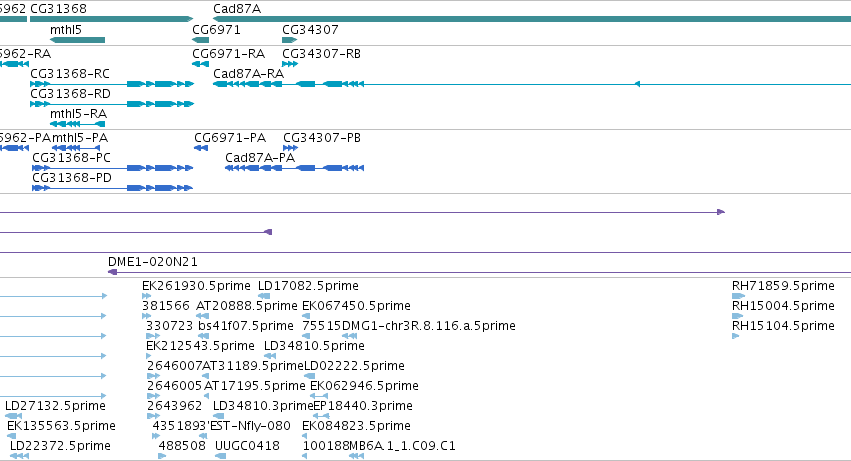Click the 330723 EST label
The image size is (851, 461).
[x=169, y=326]
